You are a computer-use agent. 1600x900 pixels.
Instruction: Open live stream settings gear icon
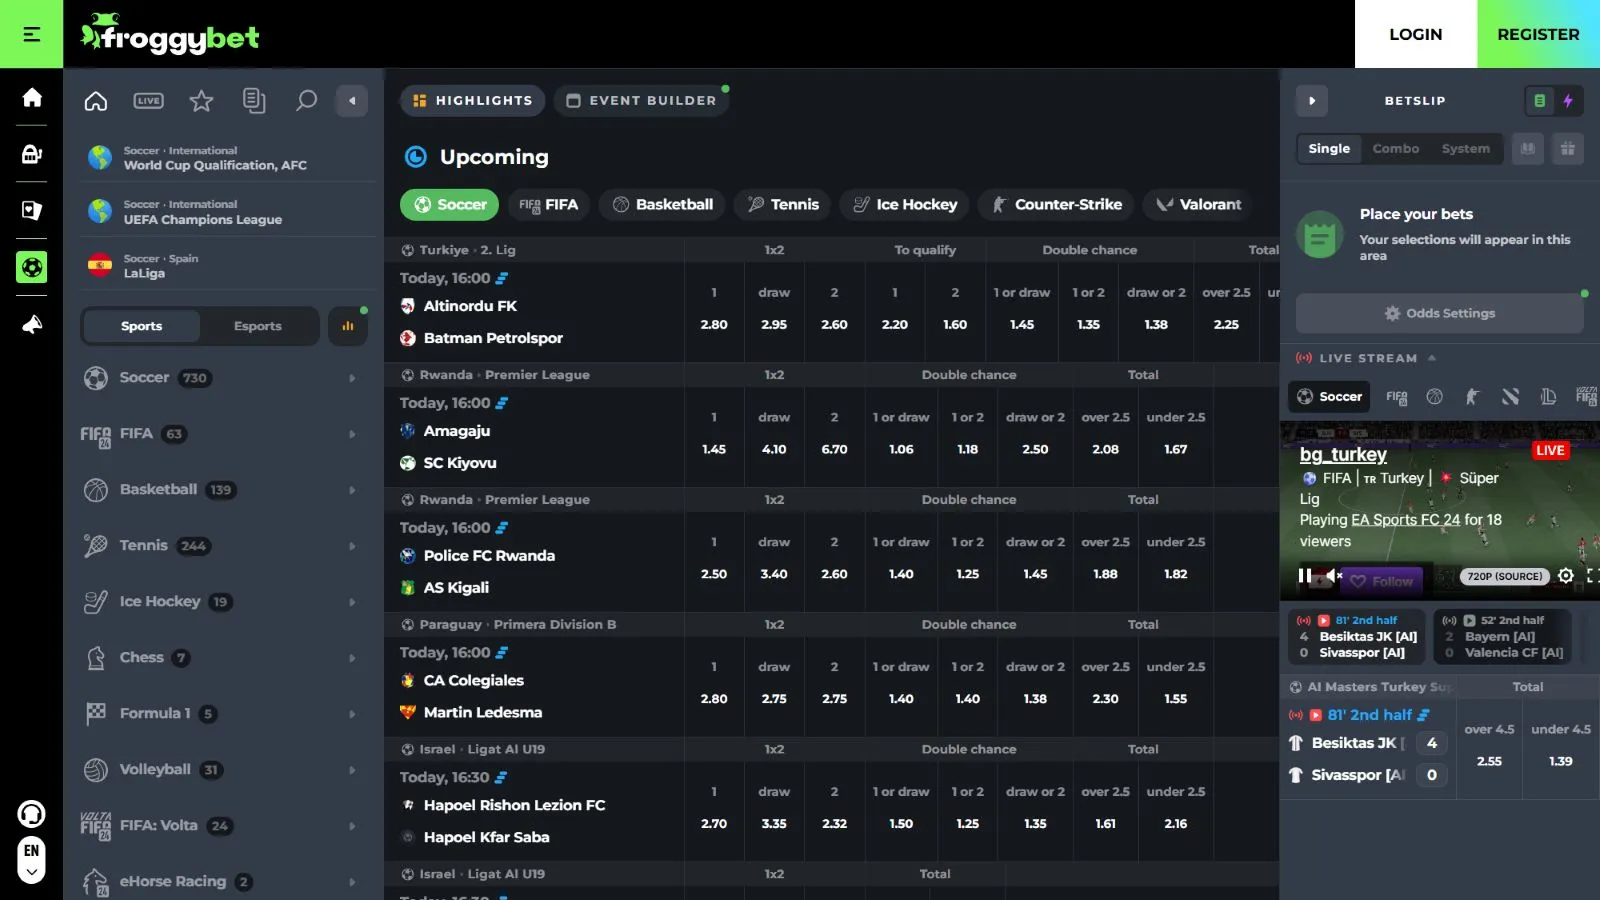(1566, 576)
